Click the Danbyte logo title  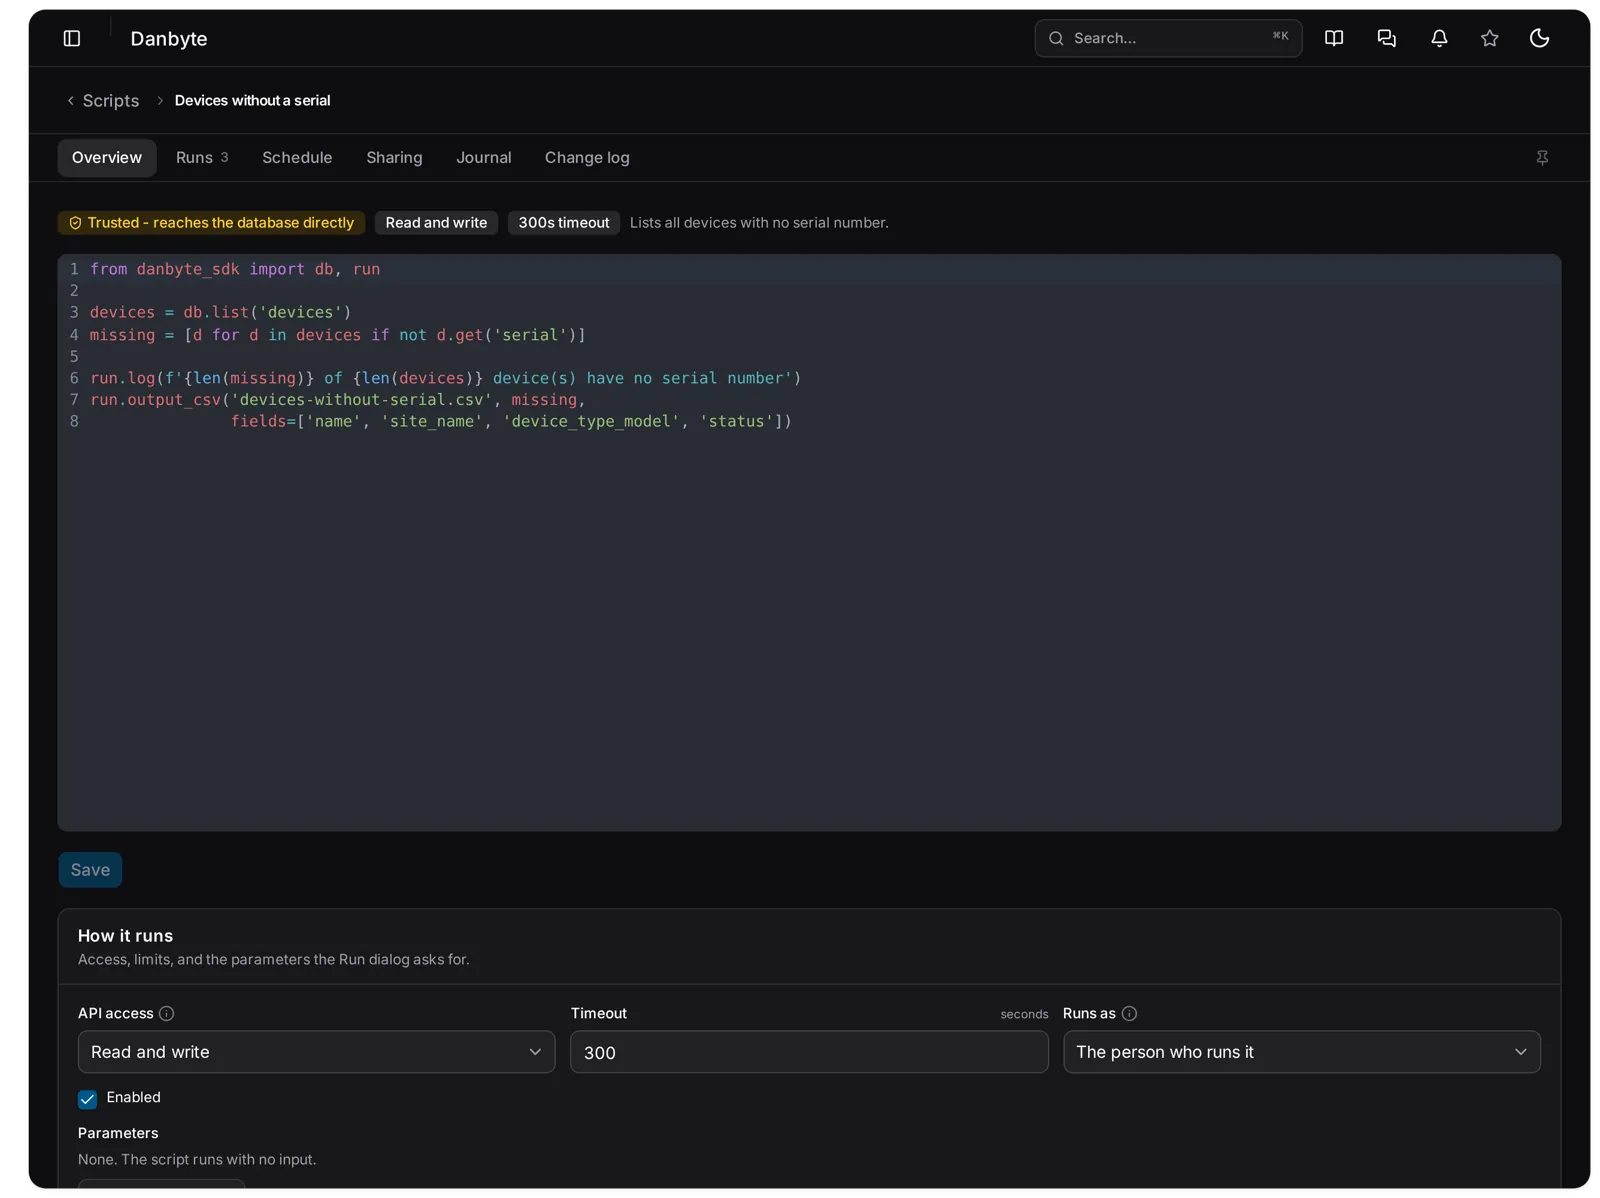[x=169, y=38]
